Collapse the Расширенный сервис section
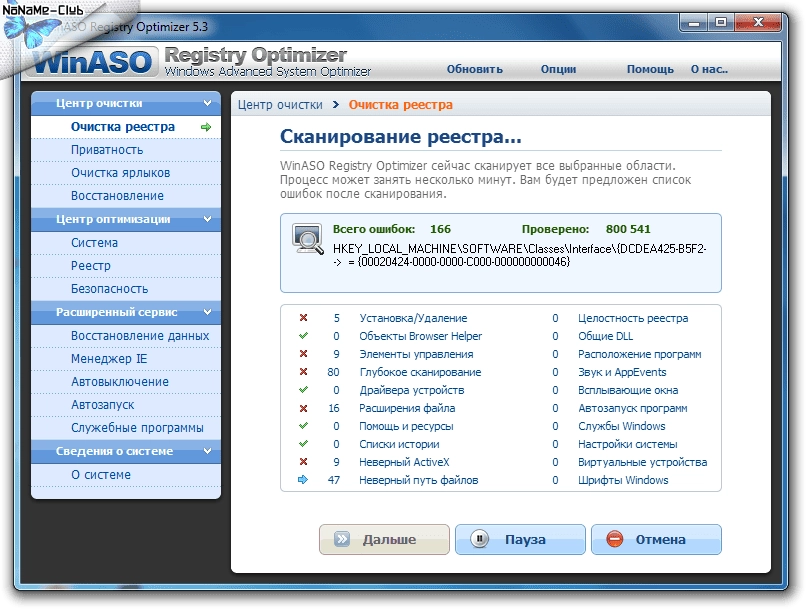 (x=207, y=312)
